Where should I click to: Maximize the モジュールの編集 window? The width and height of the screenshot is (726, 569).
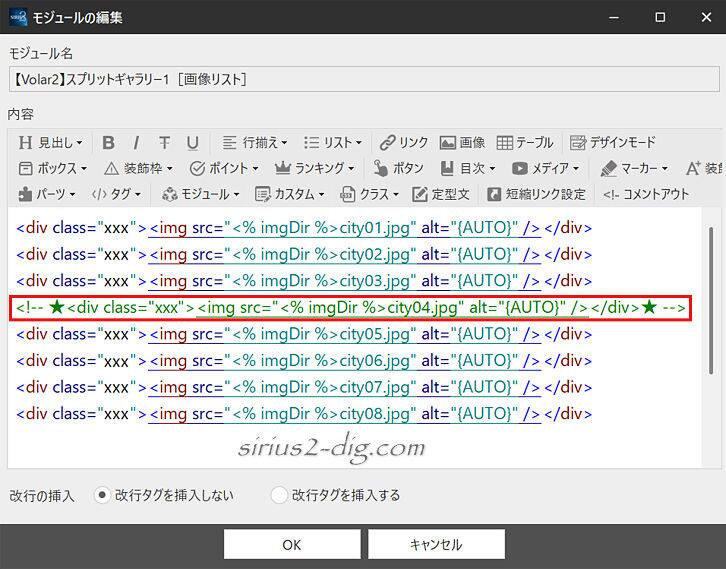pos(660,17)
